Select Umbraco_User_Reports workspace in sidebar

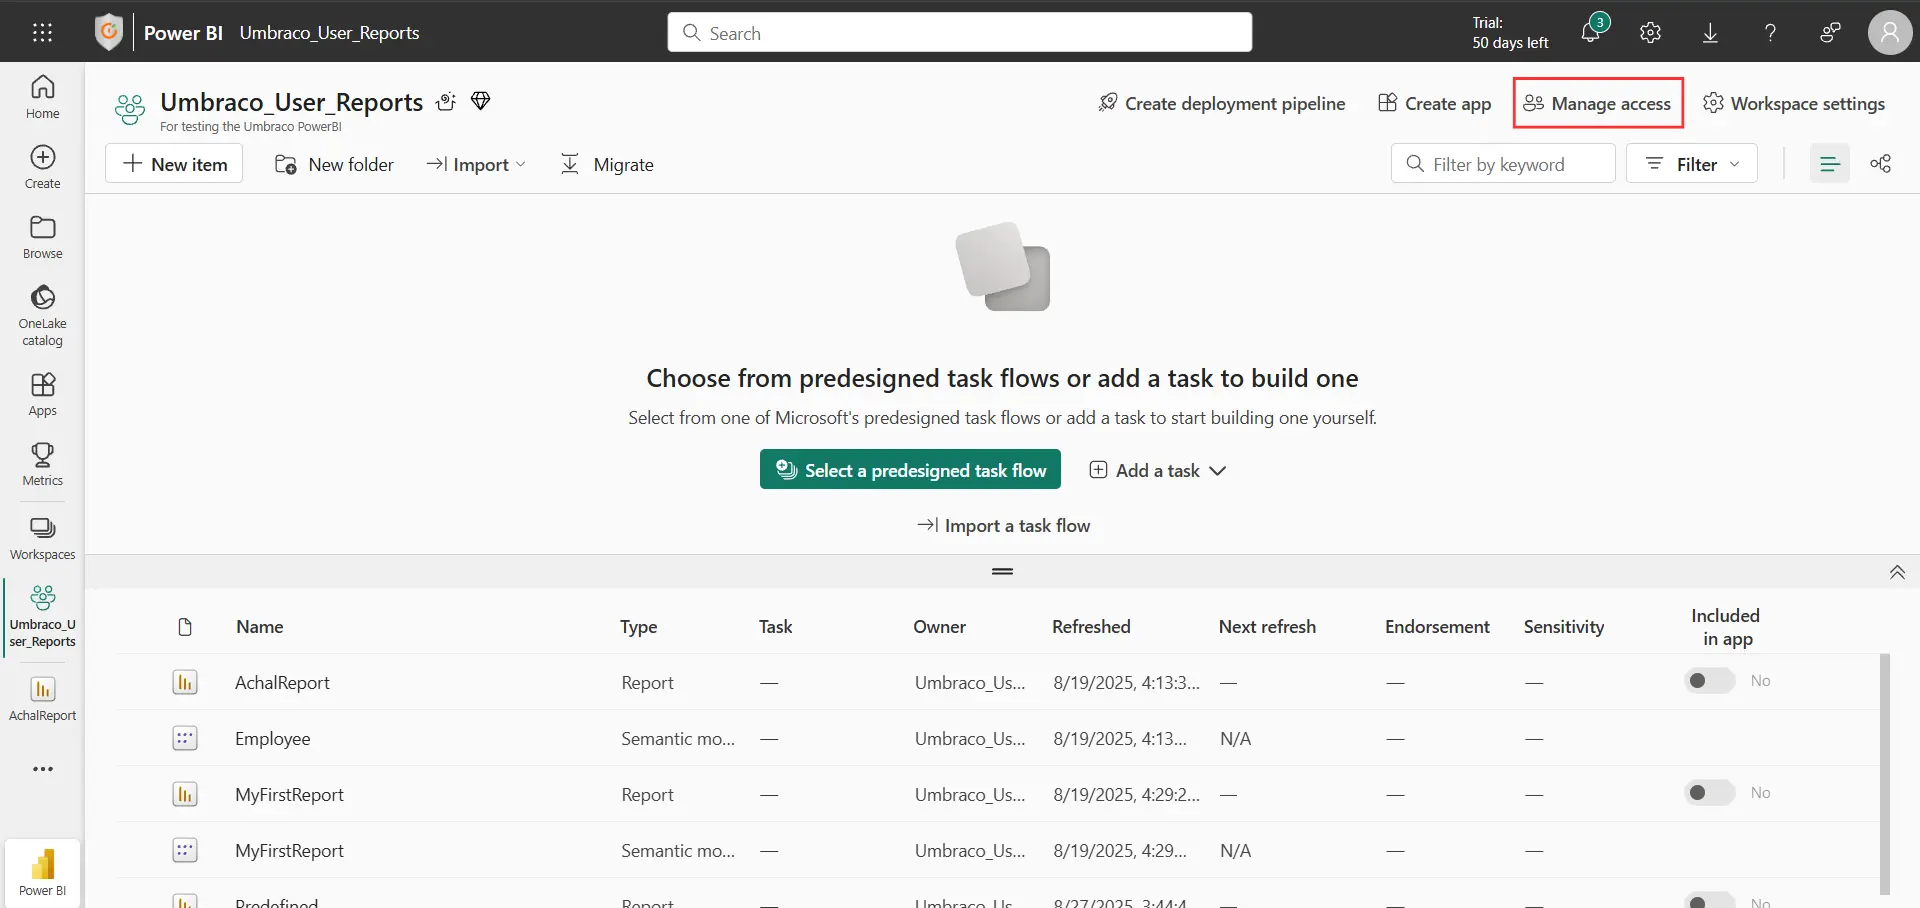pyautogui.click(x=42, y=617)
